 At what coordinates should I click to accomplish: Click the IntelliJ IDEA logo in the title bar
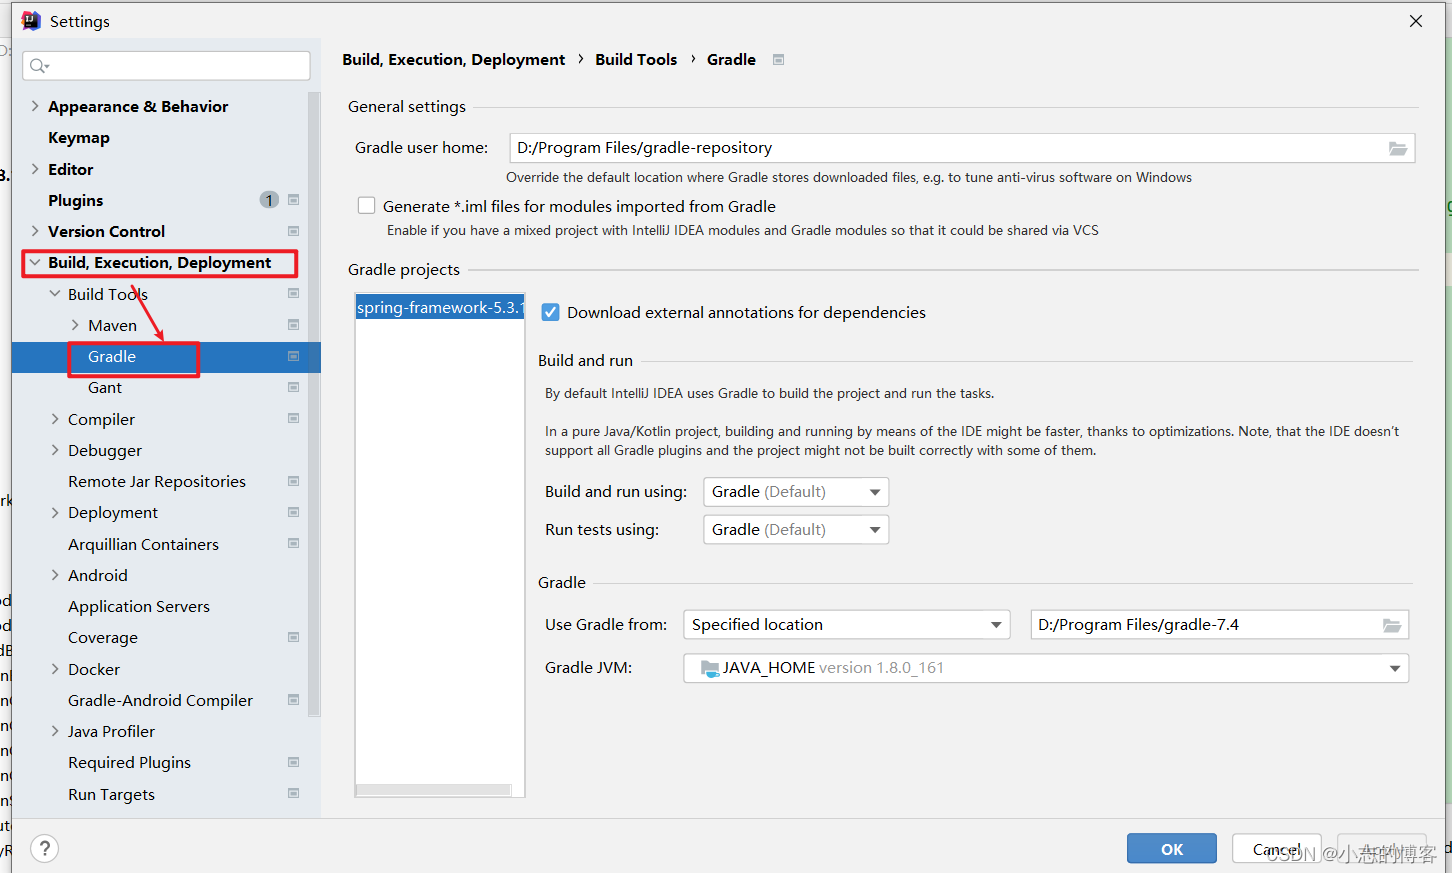31,21
